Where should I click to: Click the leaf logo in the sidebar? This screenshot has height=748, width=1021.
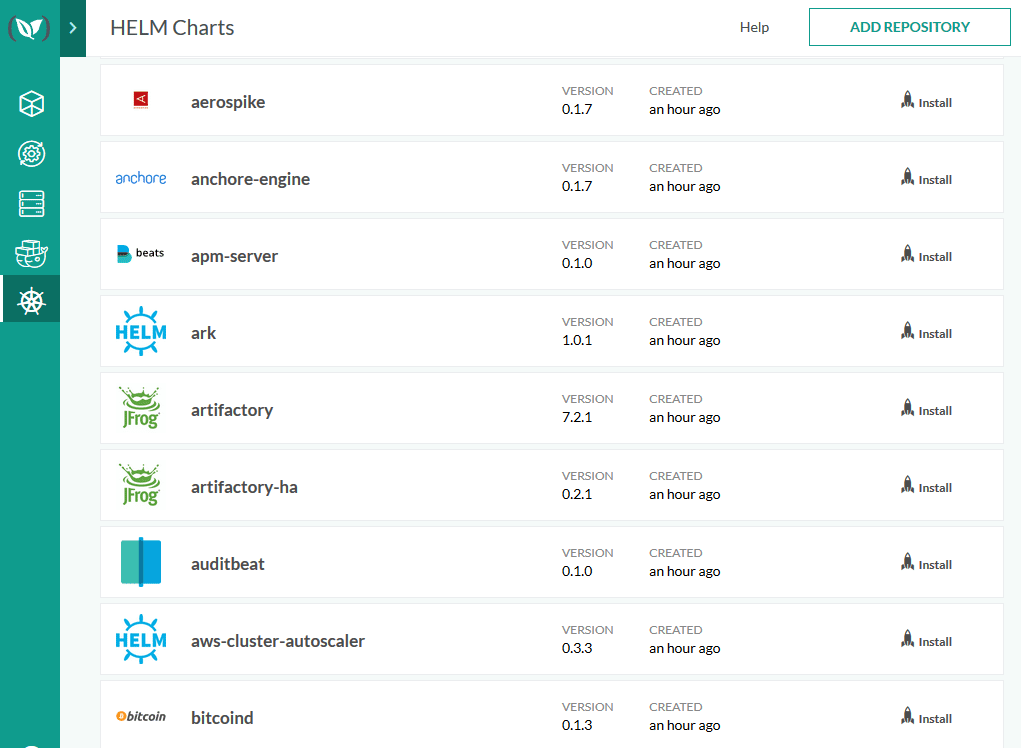(29, 28)
